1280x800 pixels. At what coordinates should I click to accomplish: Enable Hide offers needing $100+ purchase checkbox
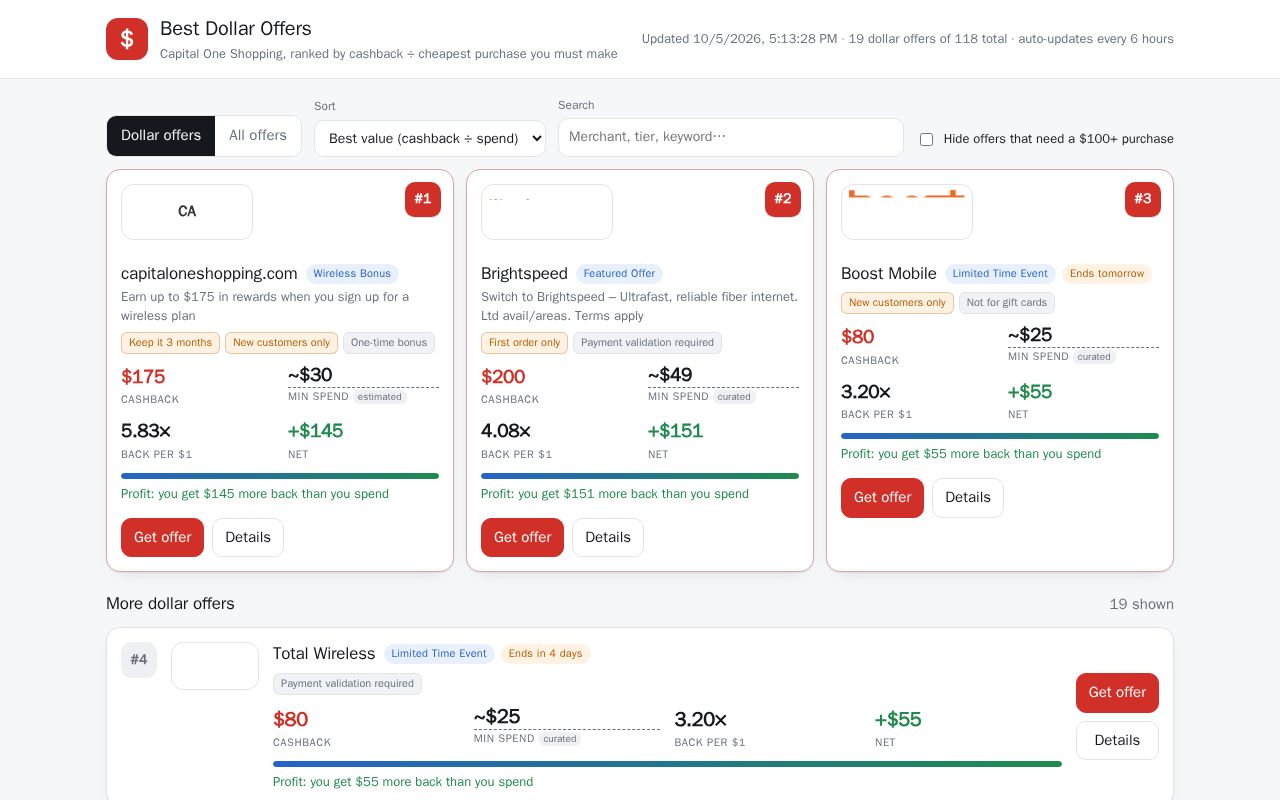tap(926, 139)
